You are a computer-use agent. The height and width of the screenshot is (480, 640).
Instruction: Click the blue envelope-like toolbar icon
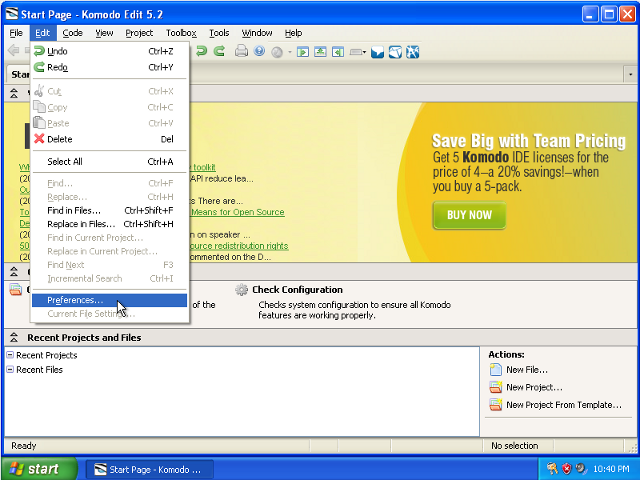click(395, 52)
